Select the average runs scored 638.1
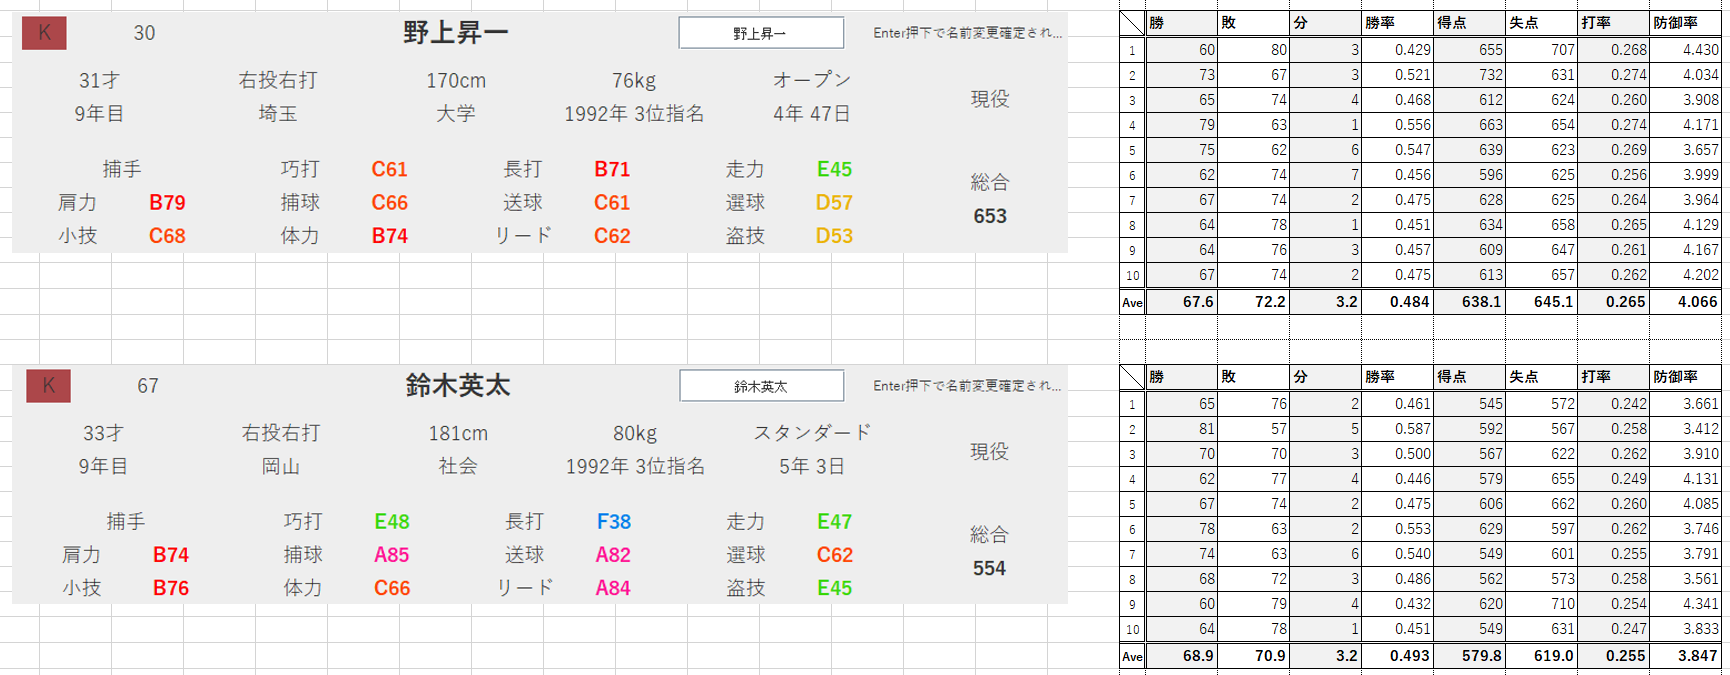Screen dimensions: 1730x675 click(x=1469, y=302)
